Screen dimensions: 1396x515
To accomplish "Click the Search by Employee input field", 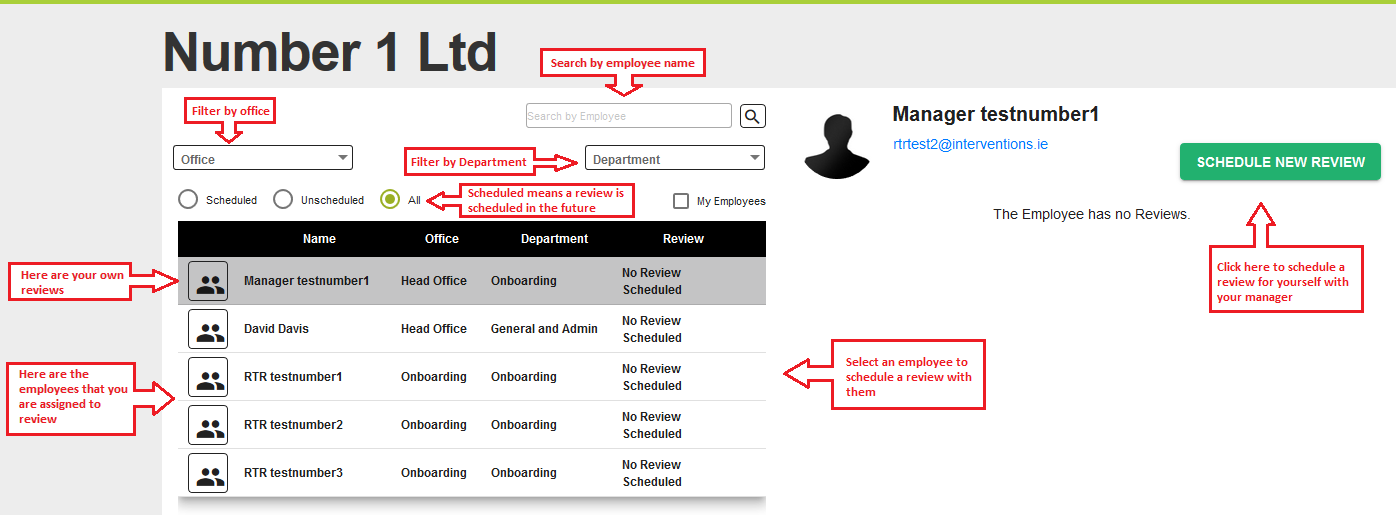I will 628,116.
